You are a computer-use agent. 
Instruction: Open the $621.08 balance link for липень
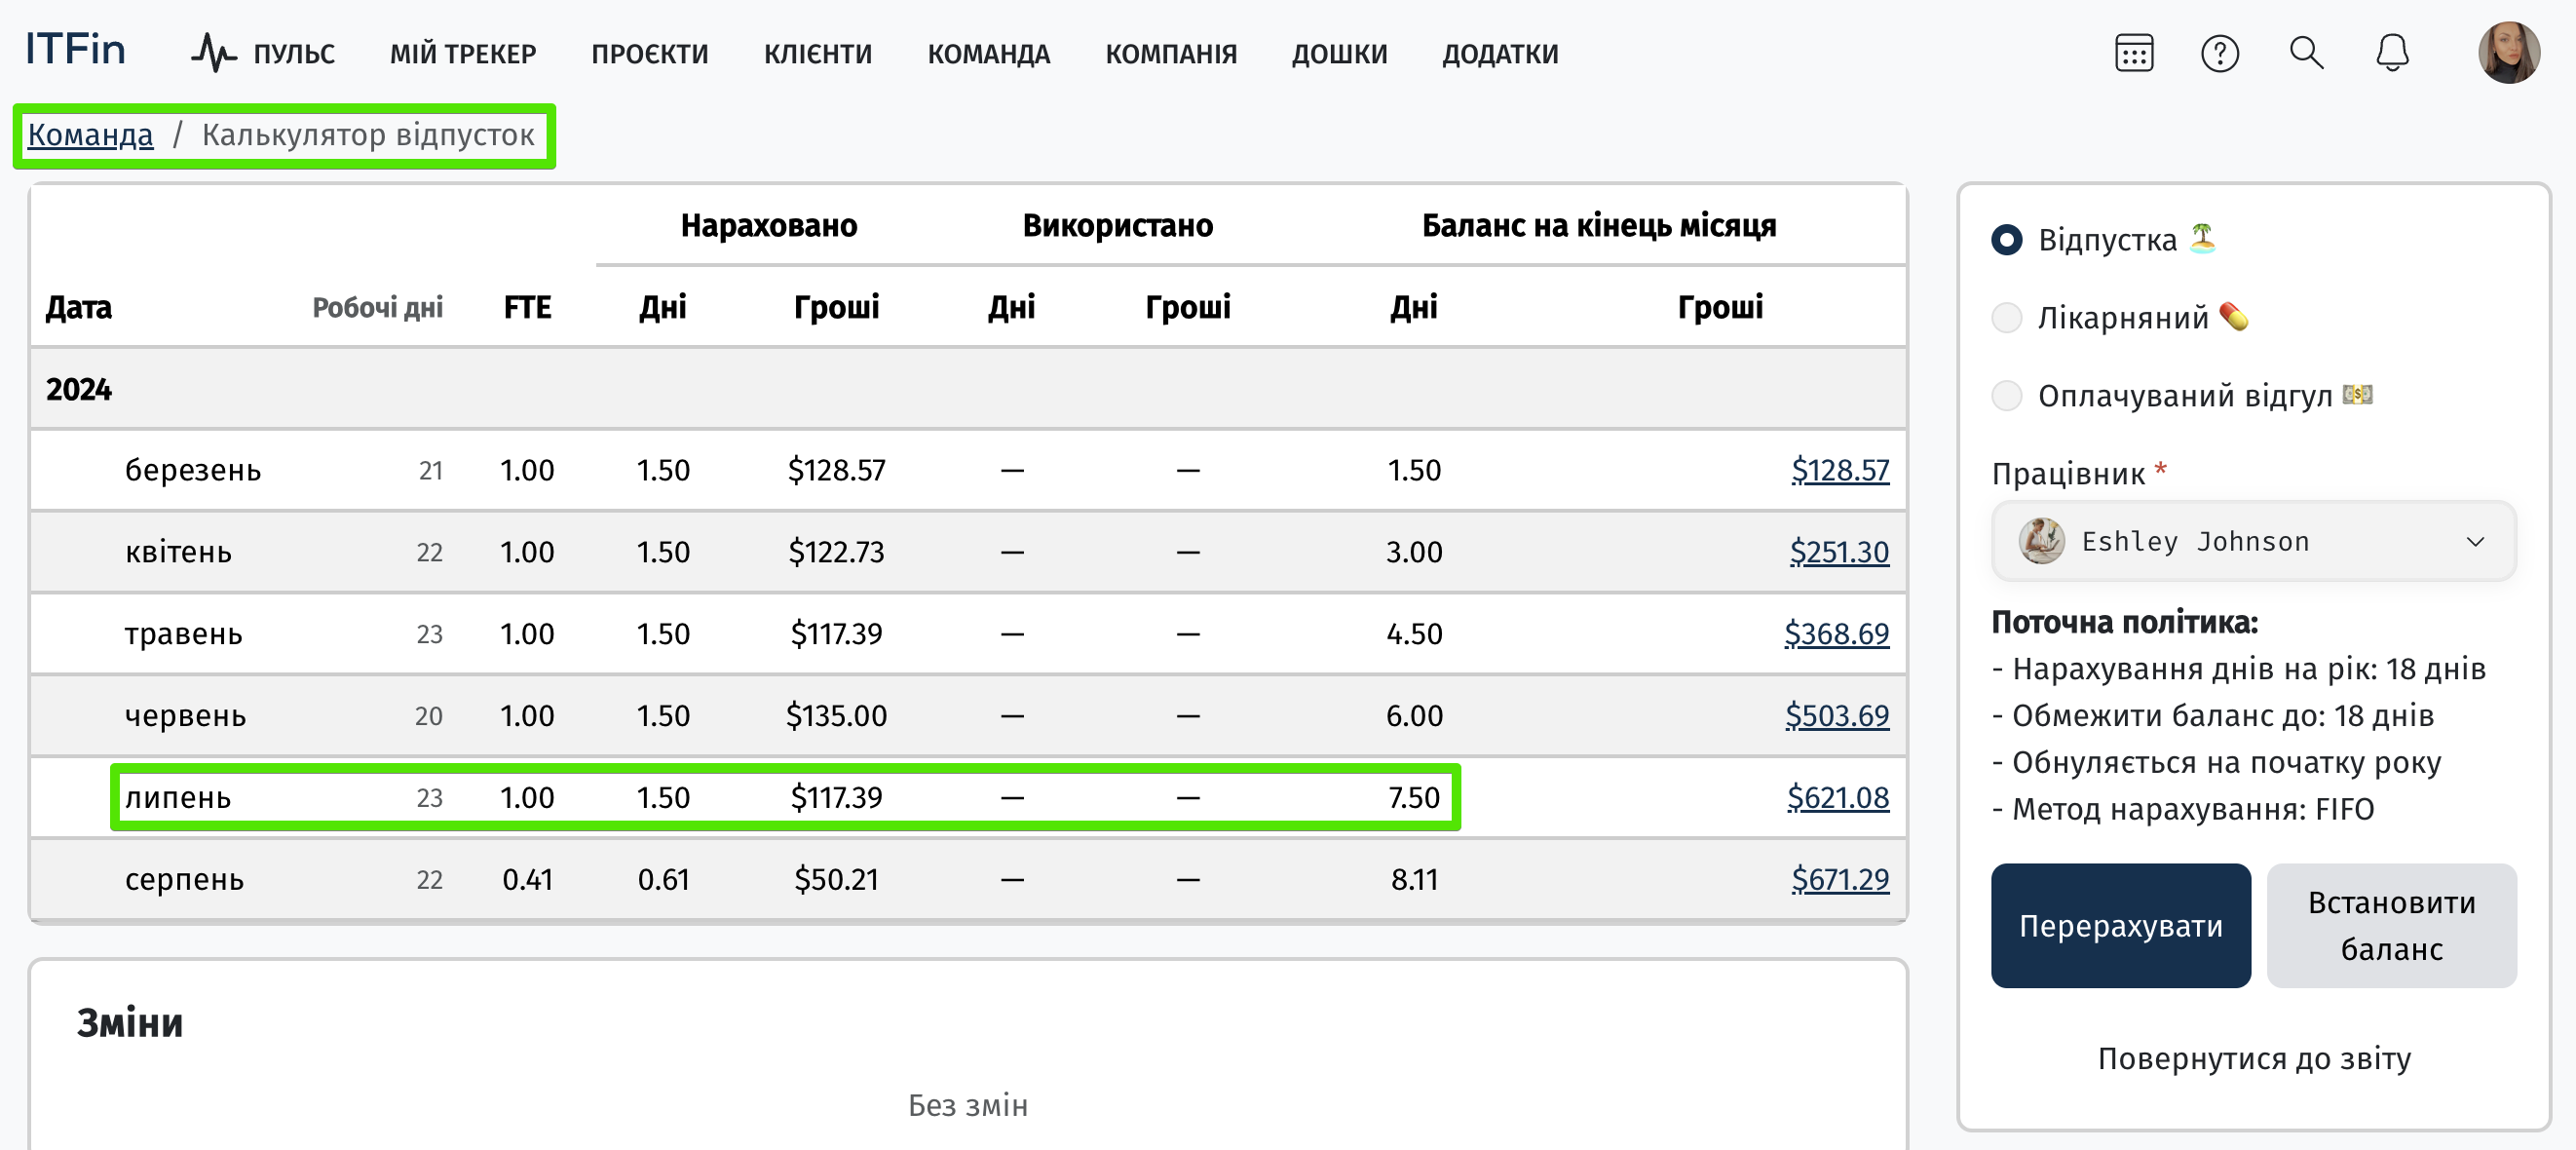(x=1838, y=798)
